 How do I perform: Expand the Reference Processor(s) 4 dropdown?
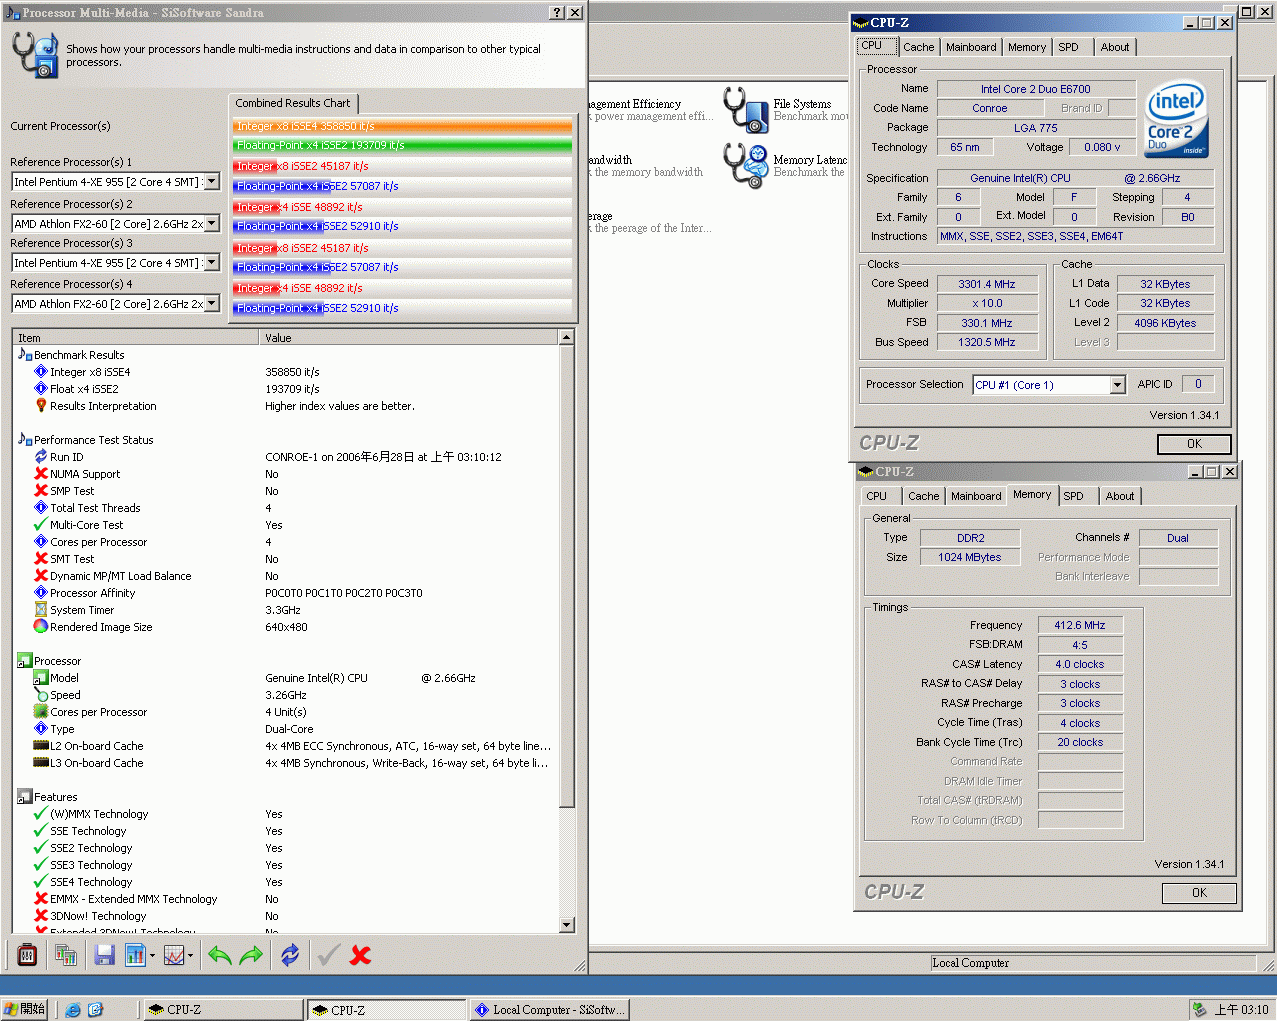click(212, 304)
